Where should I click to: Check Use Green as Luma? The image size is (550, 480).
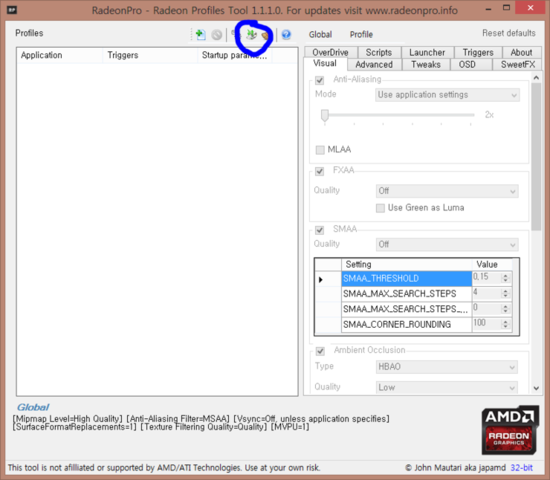click(380, 208)
